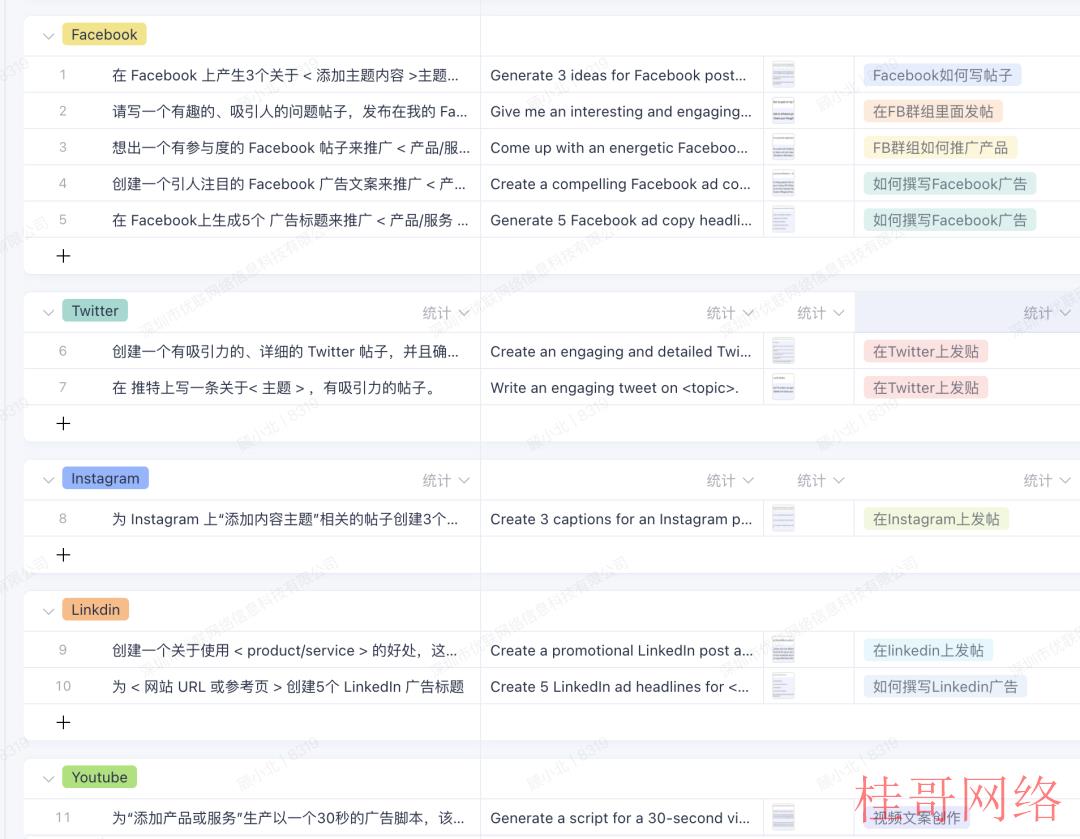Open attachment thumbnail in row 10
This screenshot has height=839, width=1080.
pyautogui.click(x=783, y=686)
